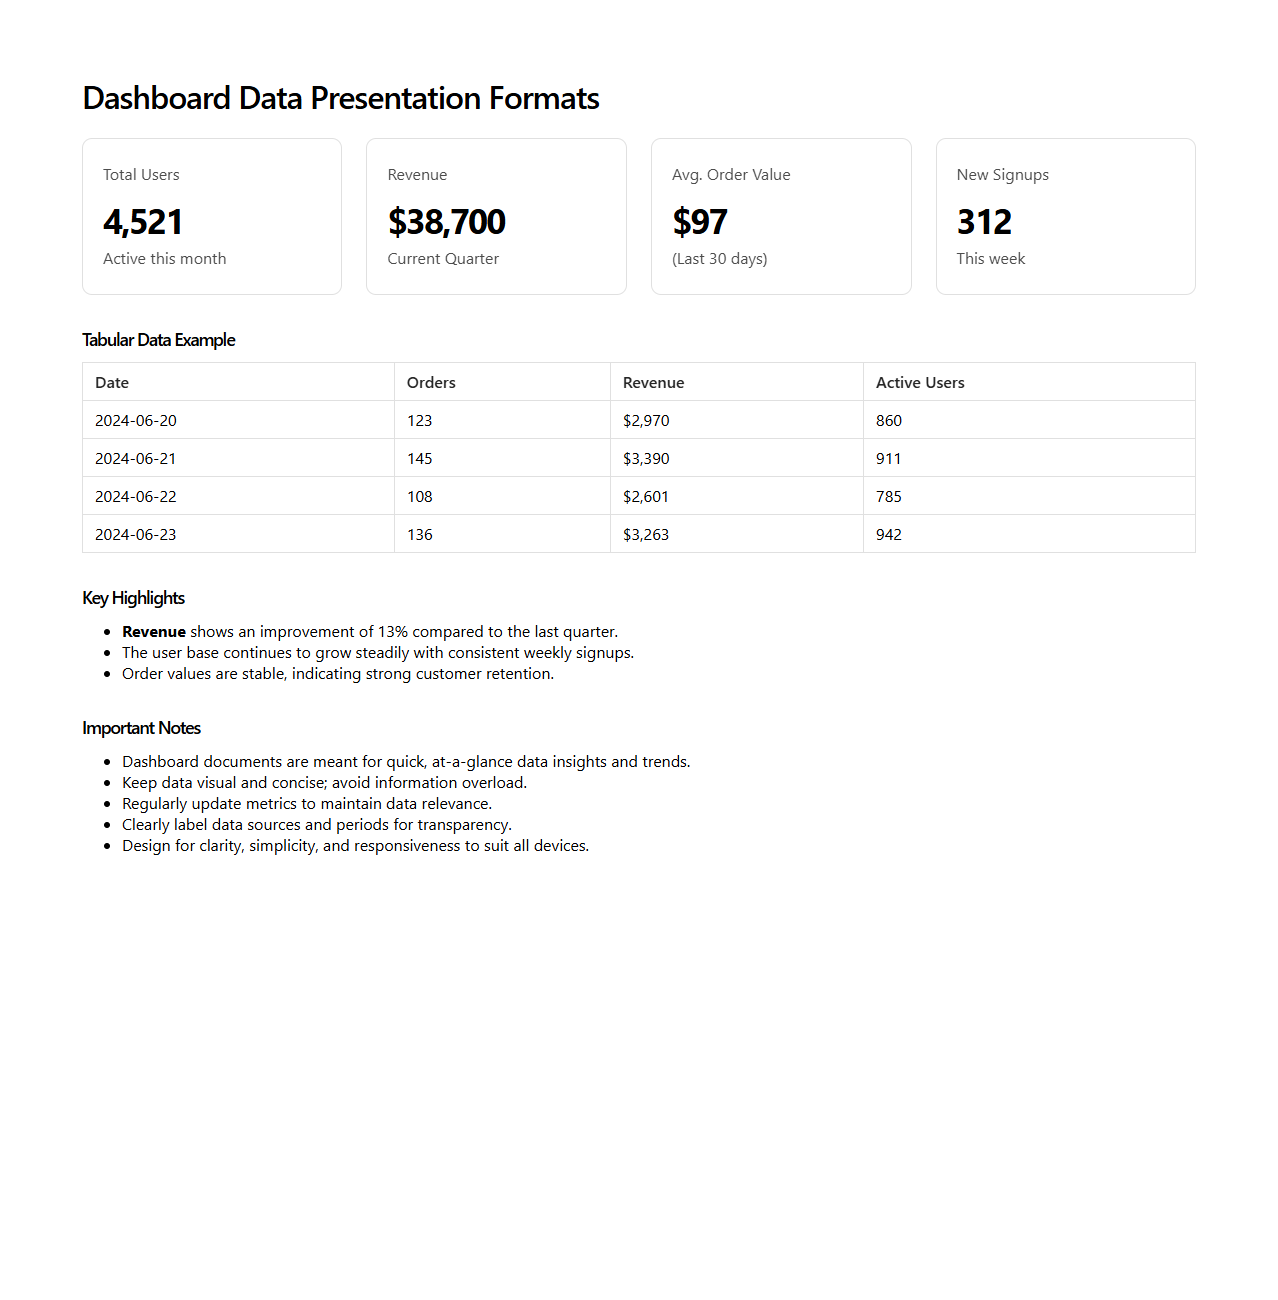Click the Active Users column header
The height and width of the screenshot is (1300, 1278).
pyautogui.click(x=920, y=382)
